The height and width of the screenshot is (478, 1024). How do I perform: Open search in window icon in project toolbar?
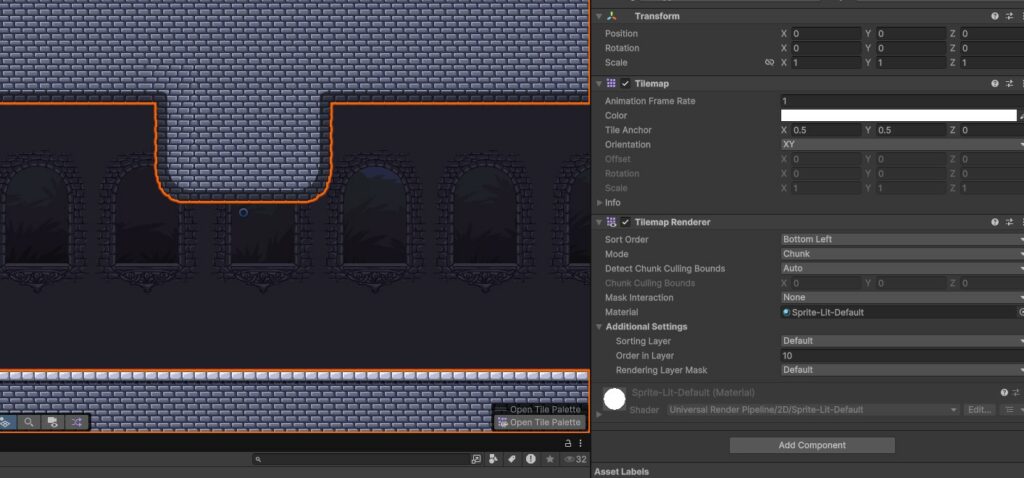476,459
